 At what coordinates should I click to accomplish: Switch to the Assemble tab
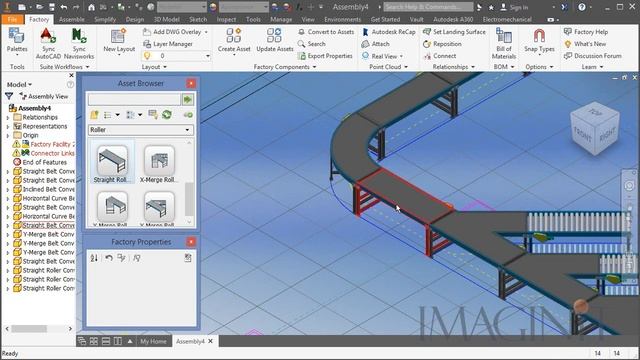coord(71,19)
